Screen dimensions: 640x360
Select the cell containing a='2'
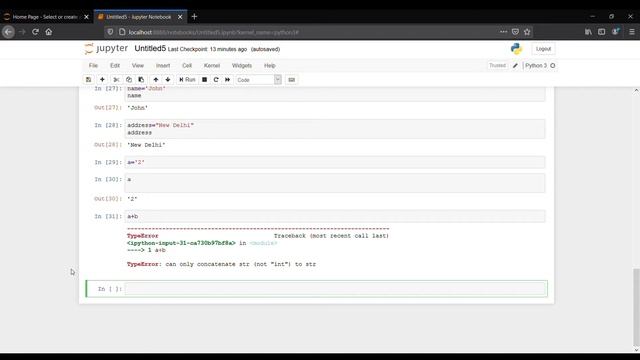(335, 162)
